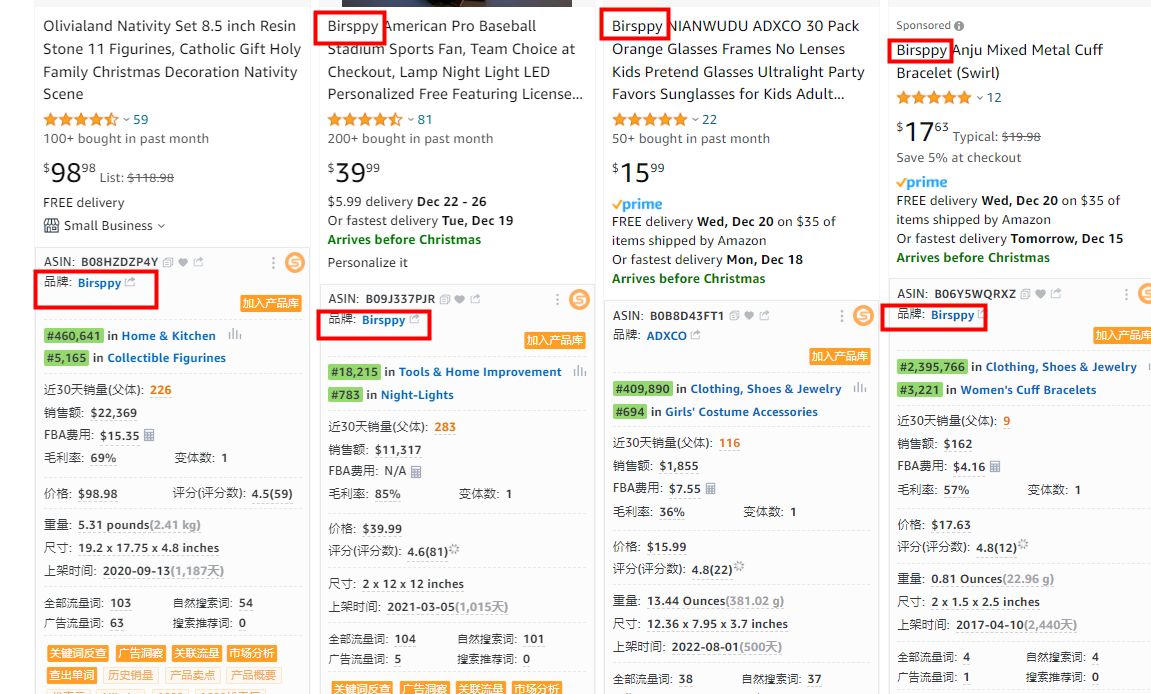Open the Night-Lights category link
The height and width of the screenshot is (694, 1151).
click(417, 394)
